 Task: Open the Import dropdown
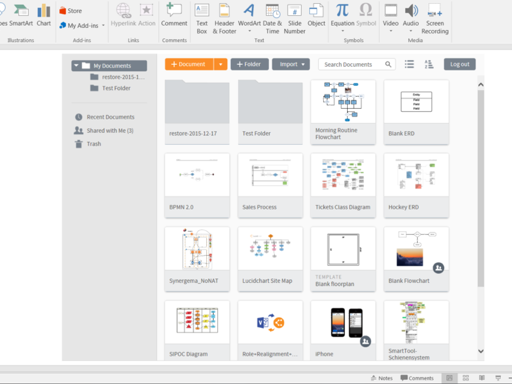(x=291, y=64)
